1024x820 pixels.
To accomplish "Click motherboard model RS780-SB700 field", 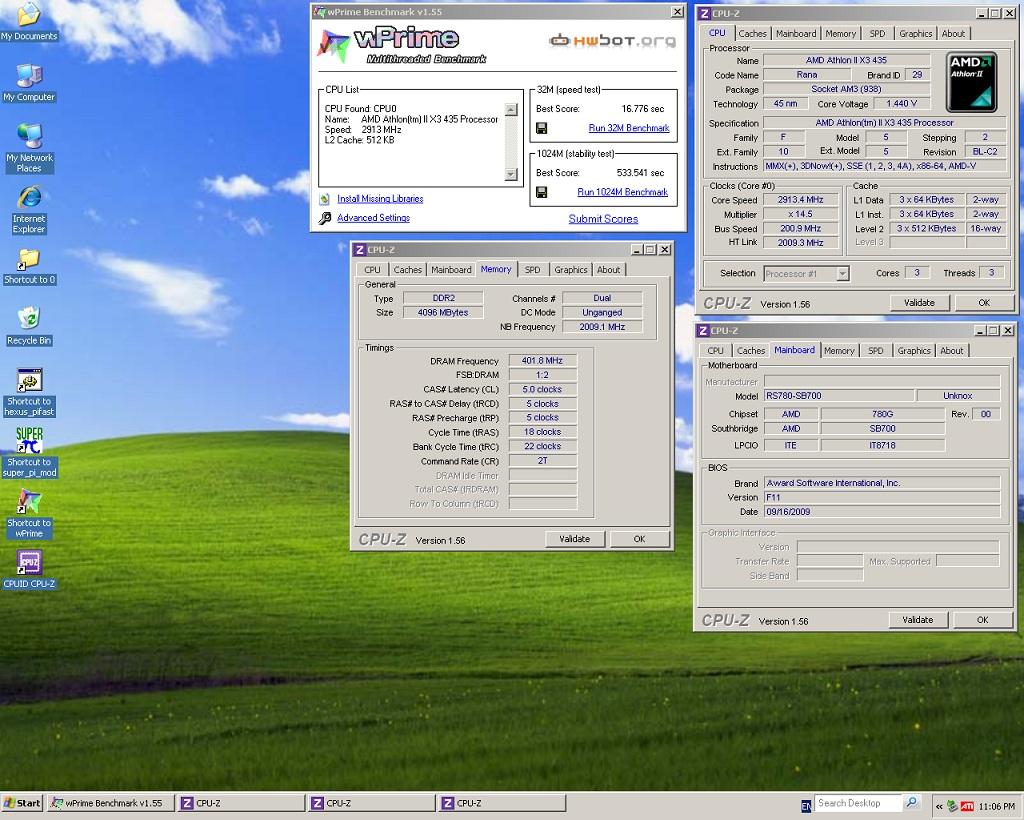I will coord(839,396).
